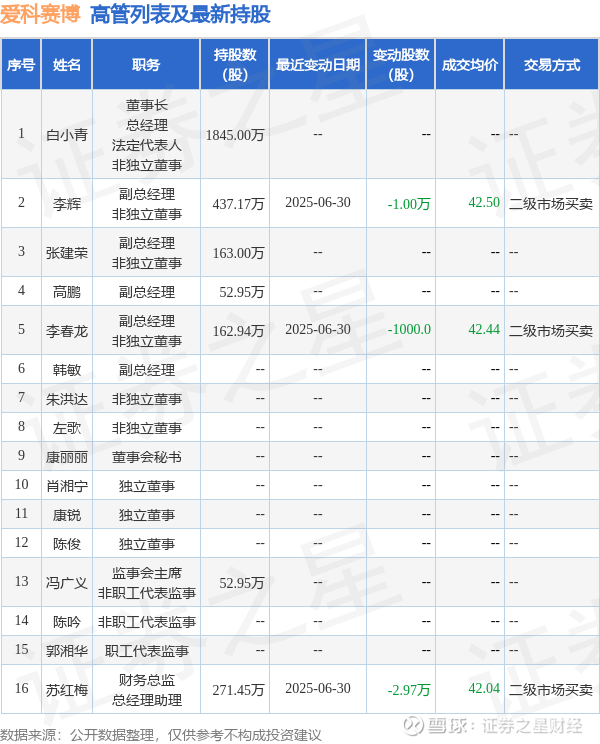Viewport: 600px width, 744px height.
Task: Click 高鹏's shareholding 52.95万
Action: click(x=241, y=292)
